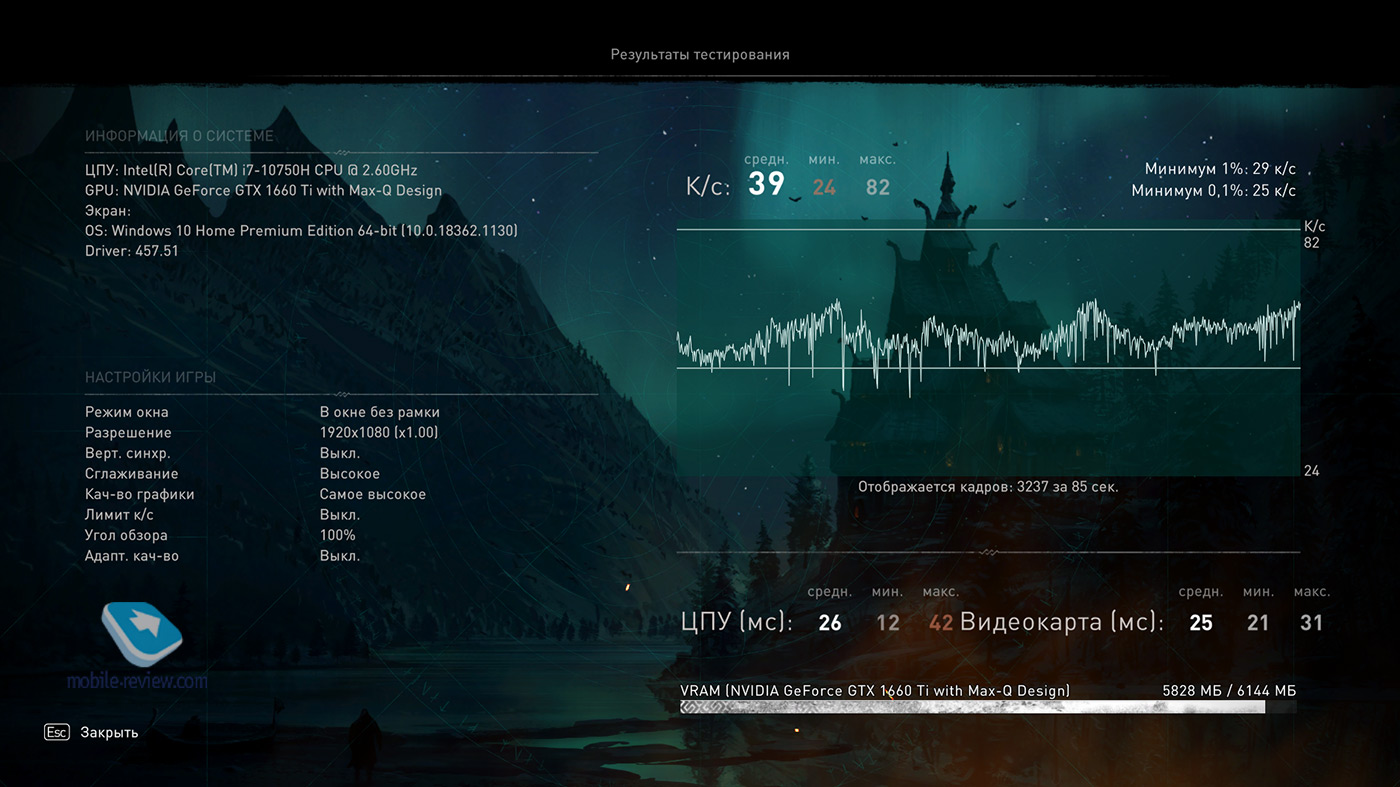Click the Режим окна label

[127, 412]
